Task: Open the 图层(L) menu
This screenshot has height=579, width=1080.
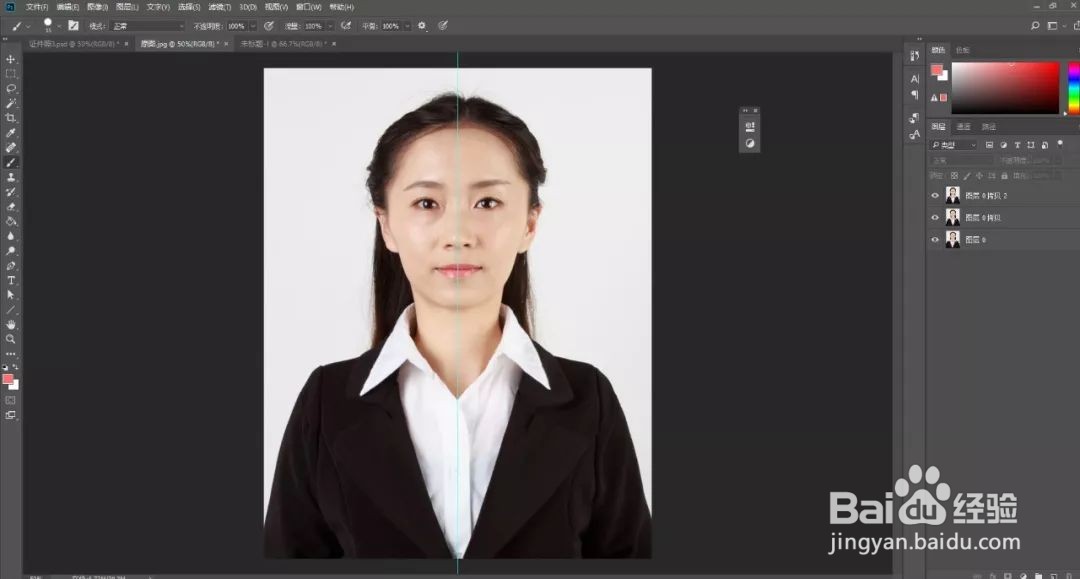Action: click(x=127, y=7)
